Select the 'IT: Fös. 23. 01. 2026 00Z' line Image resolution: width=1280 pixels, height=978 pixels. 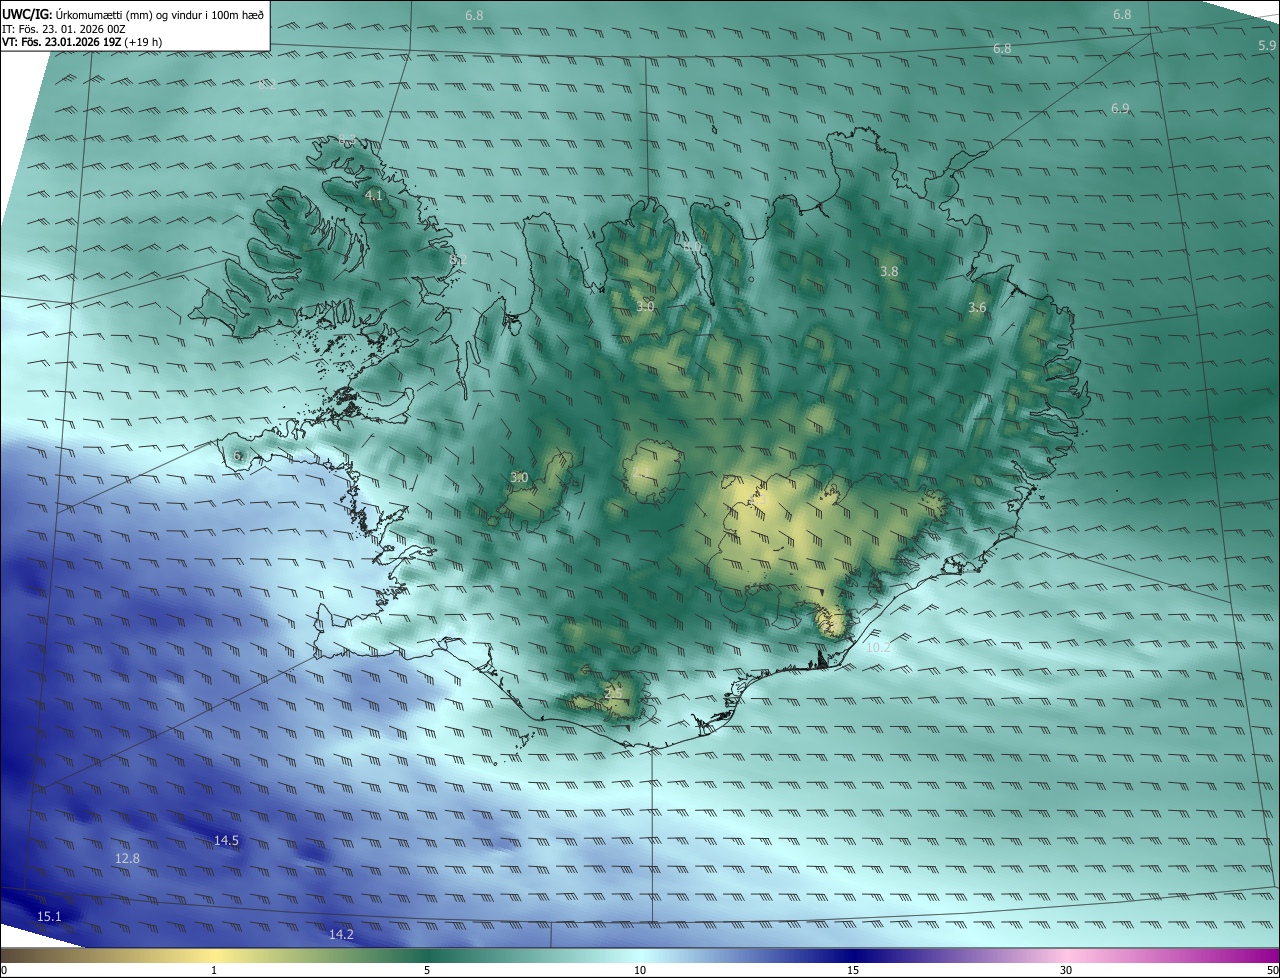(x=64, y=29)
